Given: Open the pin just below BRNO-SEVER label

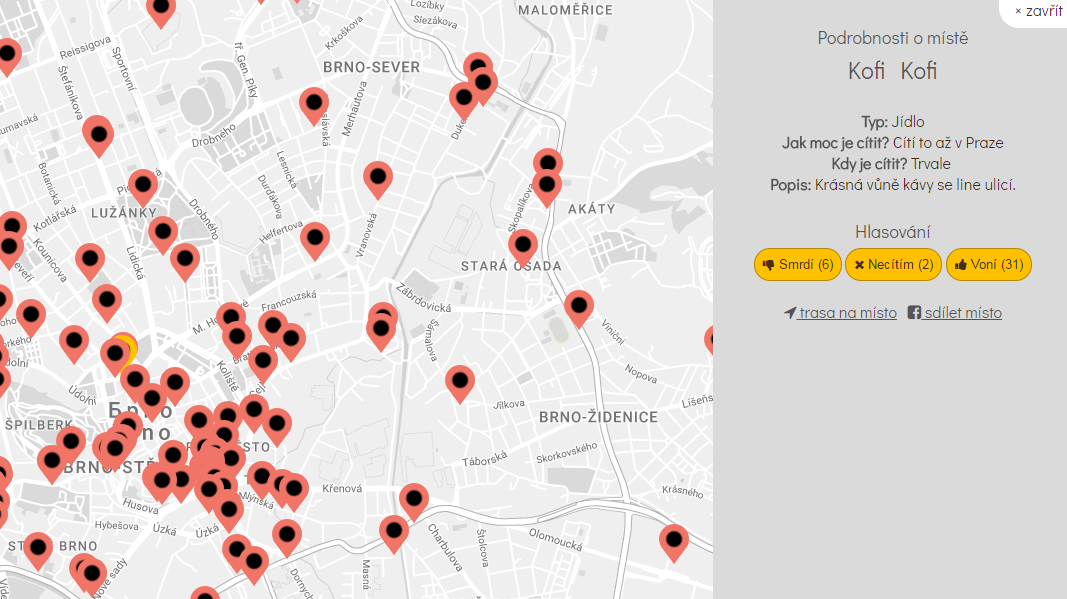Looking at the screenshot, I should click(314, 106).
